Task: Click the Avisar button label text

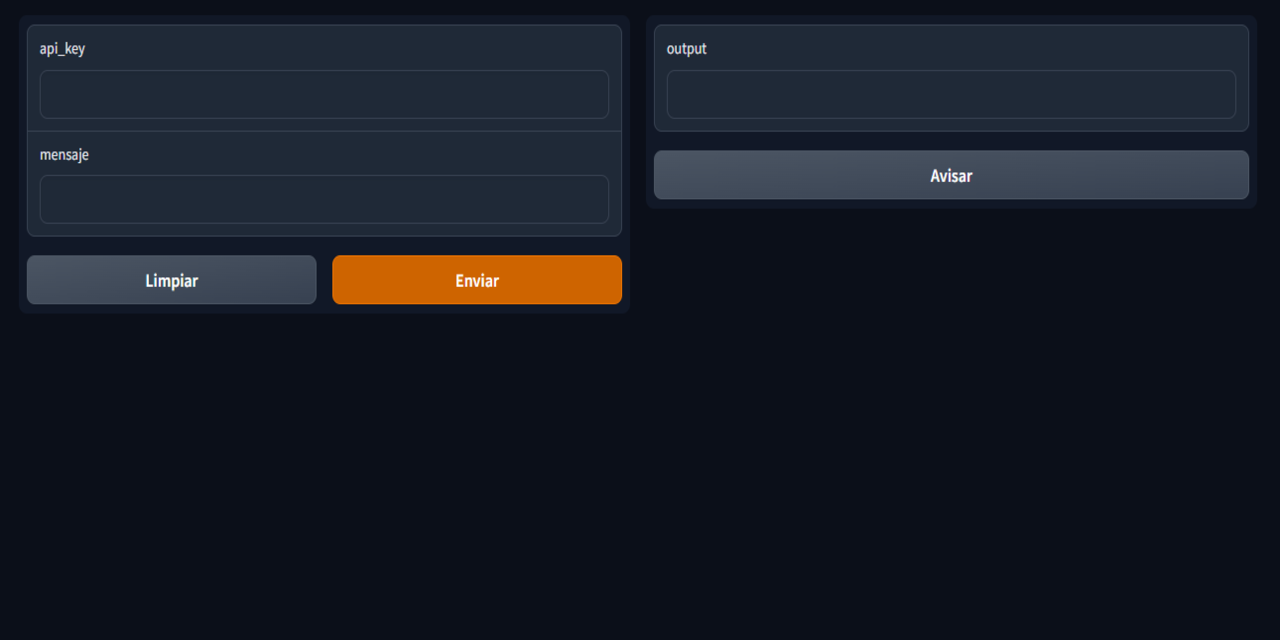Action: point(950,174)
